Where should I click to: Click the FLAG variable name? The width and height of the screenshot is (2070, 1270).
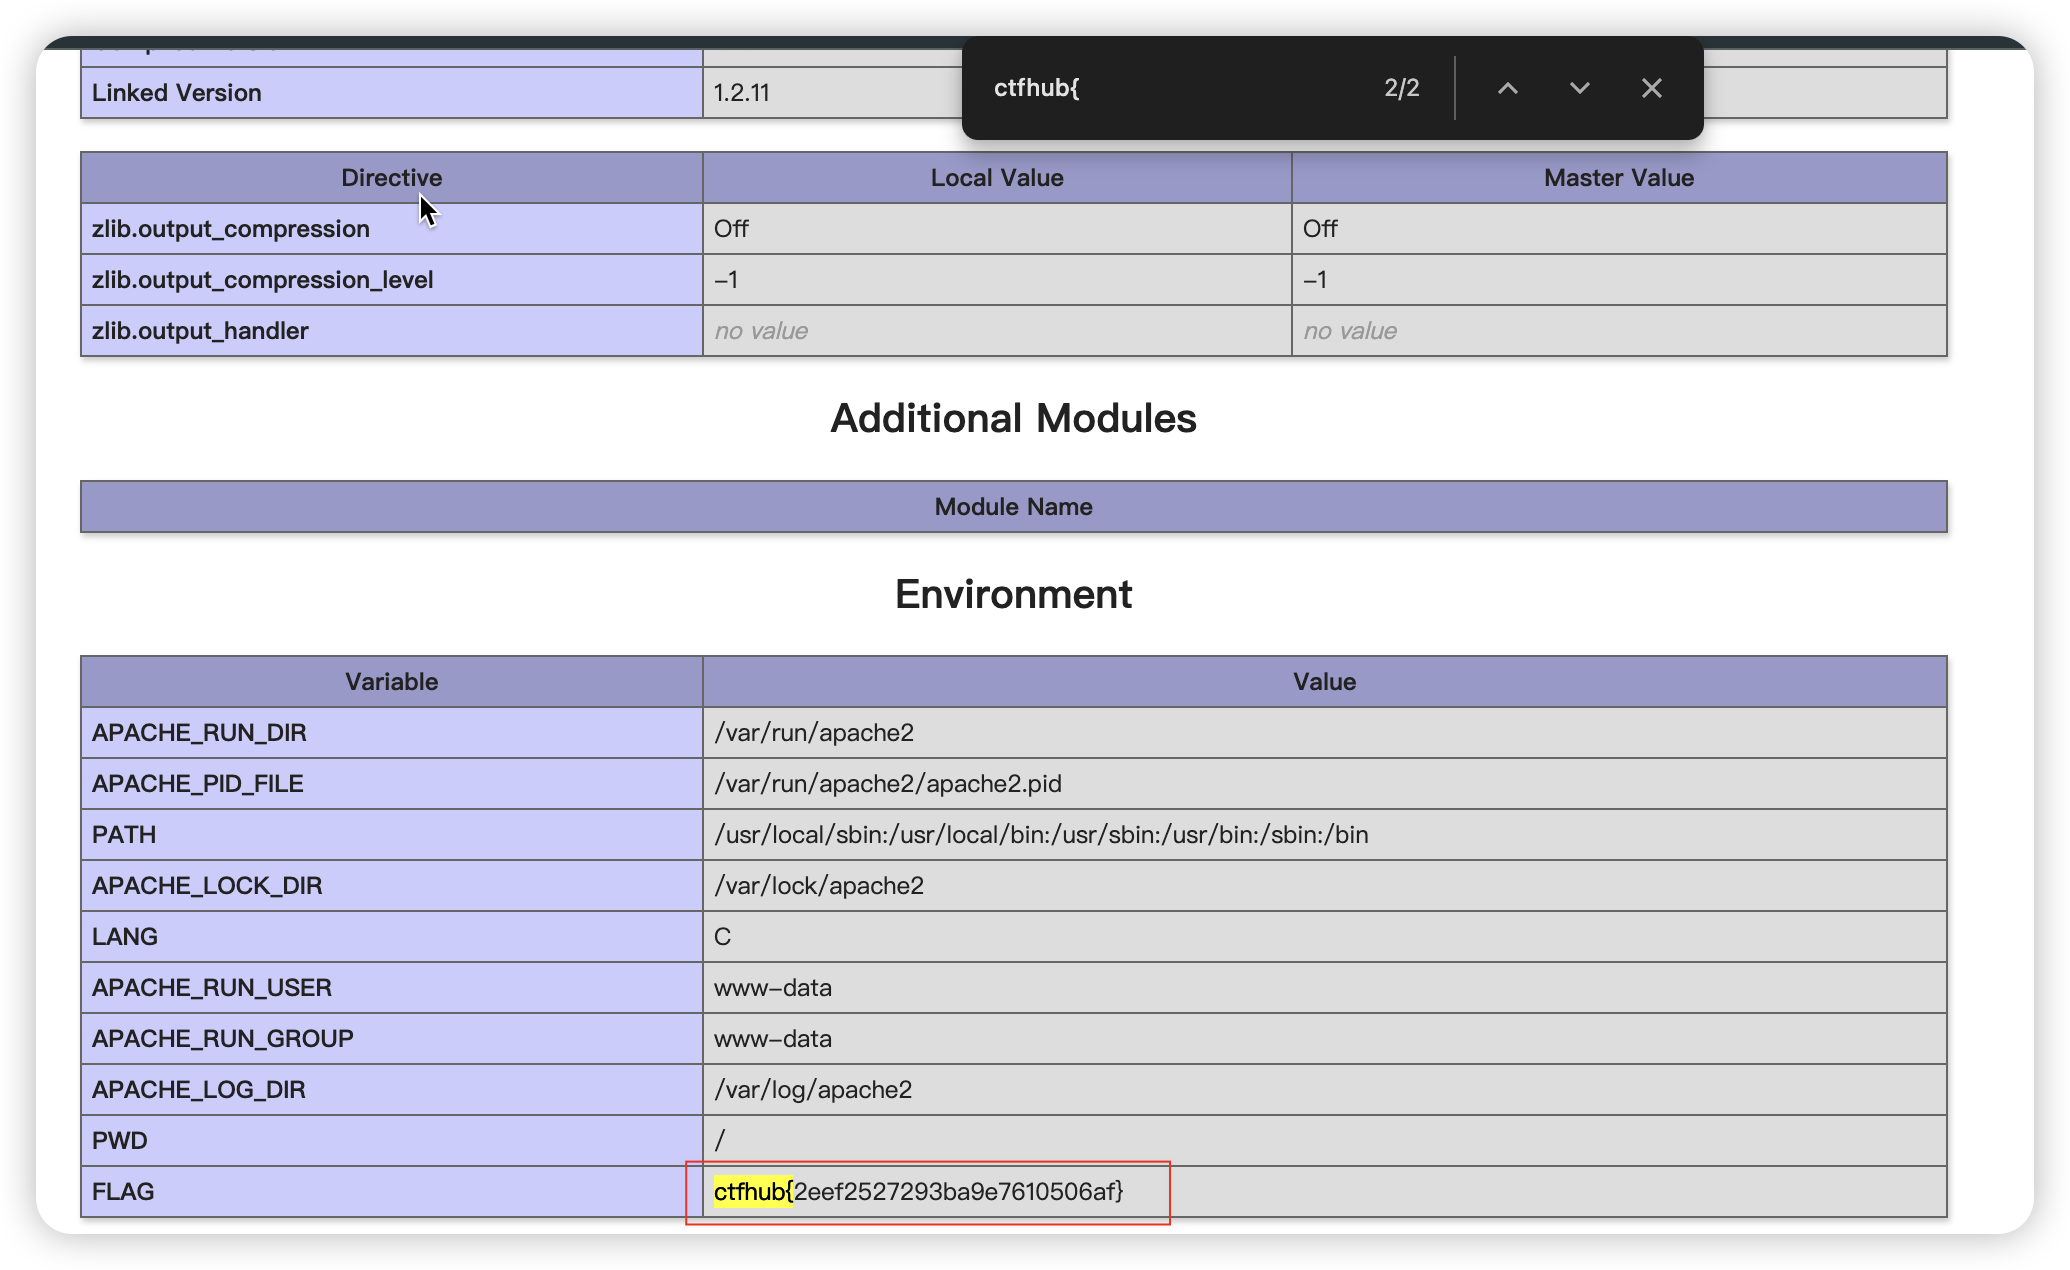point(123,1192)
